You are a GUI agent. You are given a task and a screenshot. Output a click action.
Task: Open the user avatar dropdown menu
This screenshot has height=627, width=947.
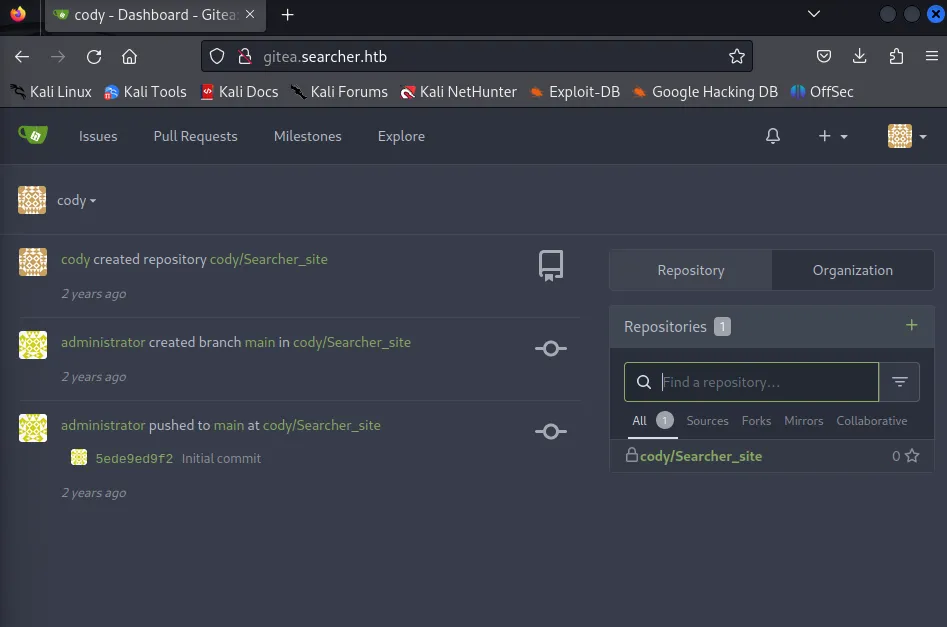point(907,136)
